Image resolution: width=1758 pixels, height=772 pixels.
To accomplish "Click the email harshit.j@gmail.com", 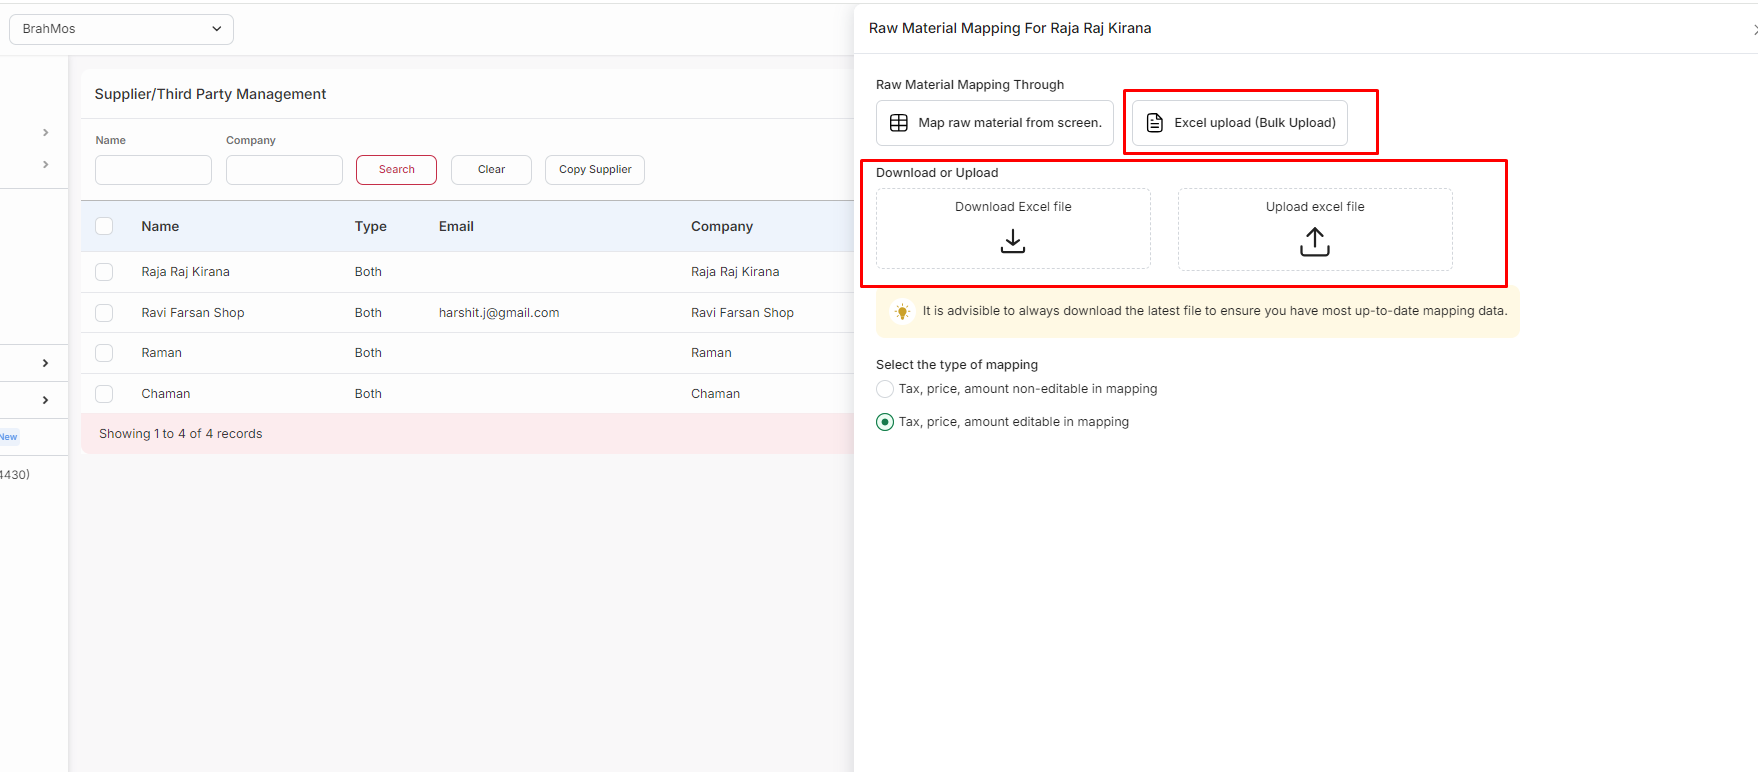I will [x=499, y=313].
